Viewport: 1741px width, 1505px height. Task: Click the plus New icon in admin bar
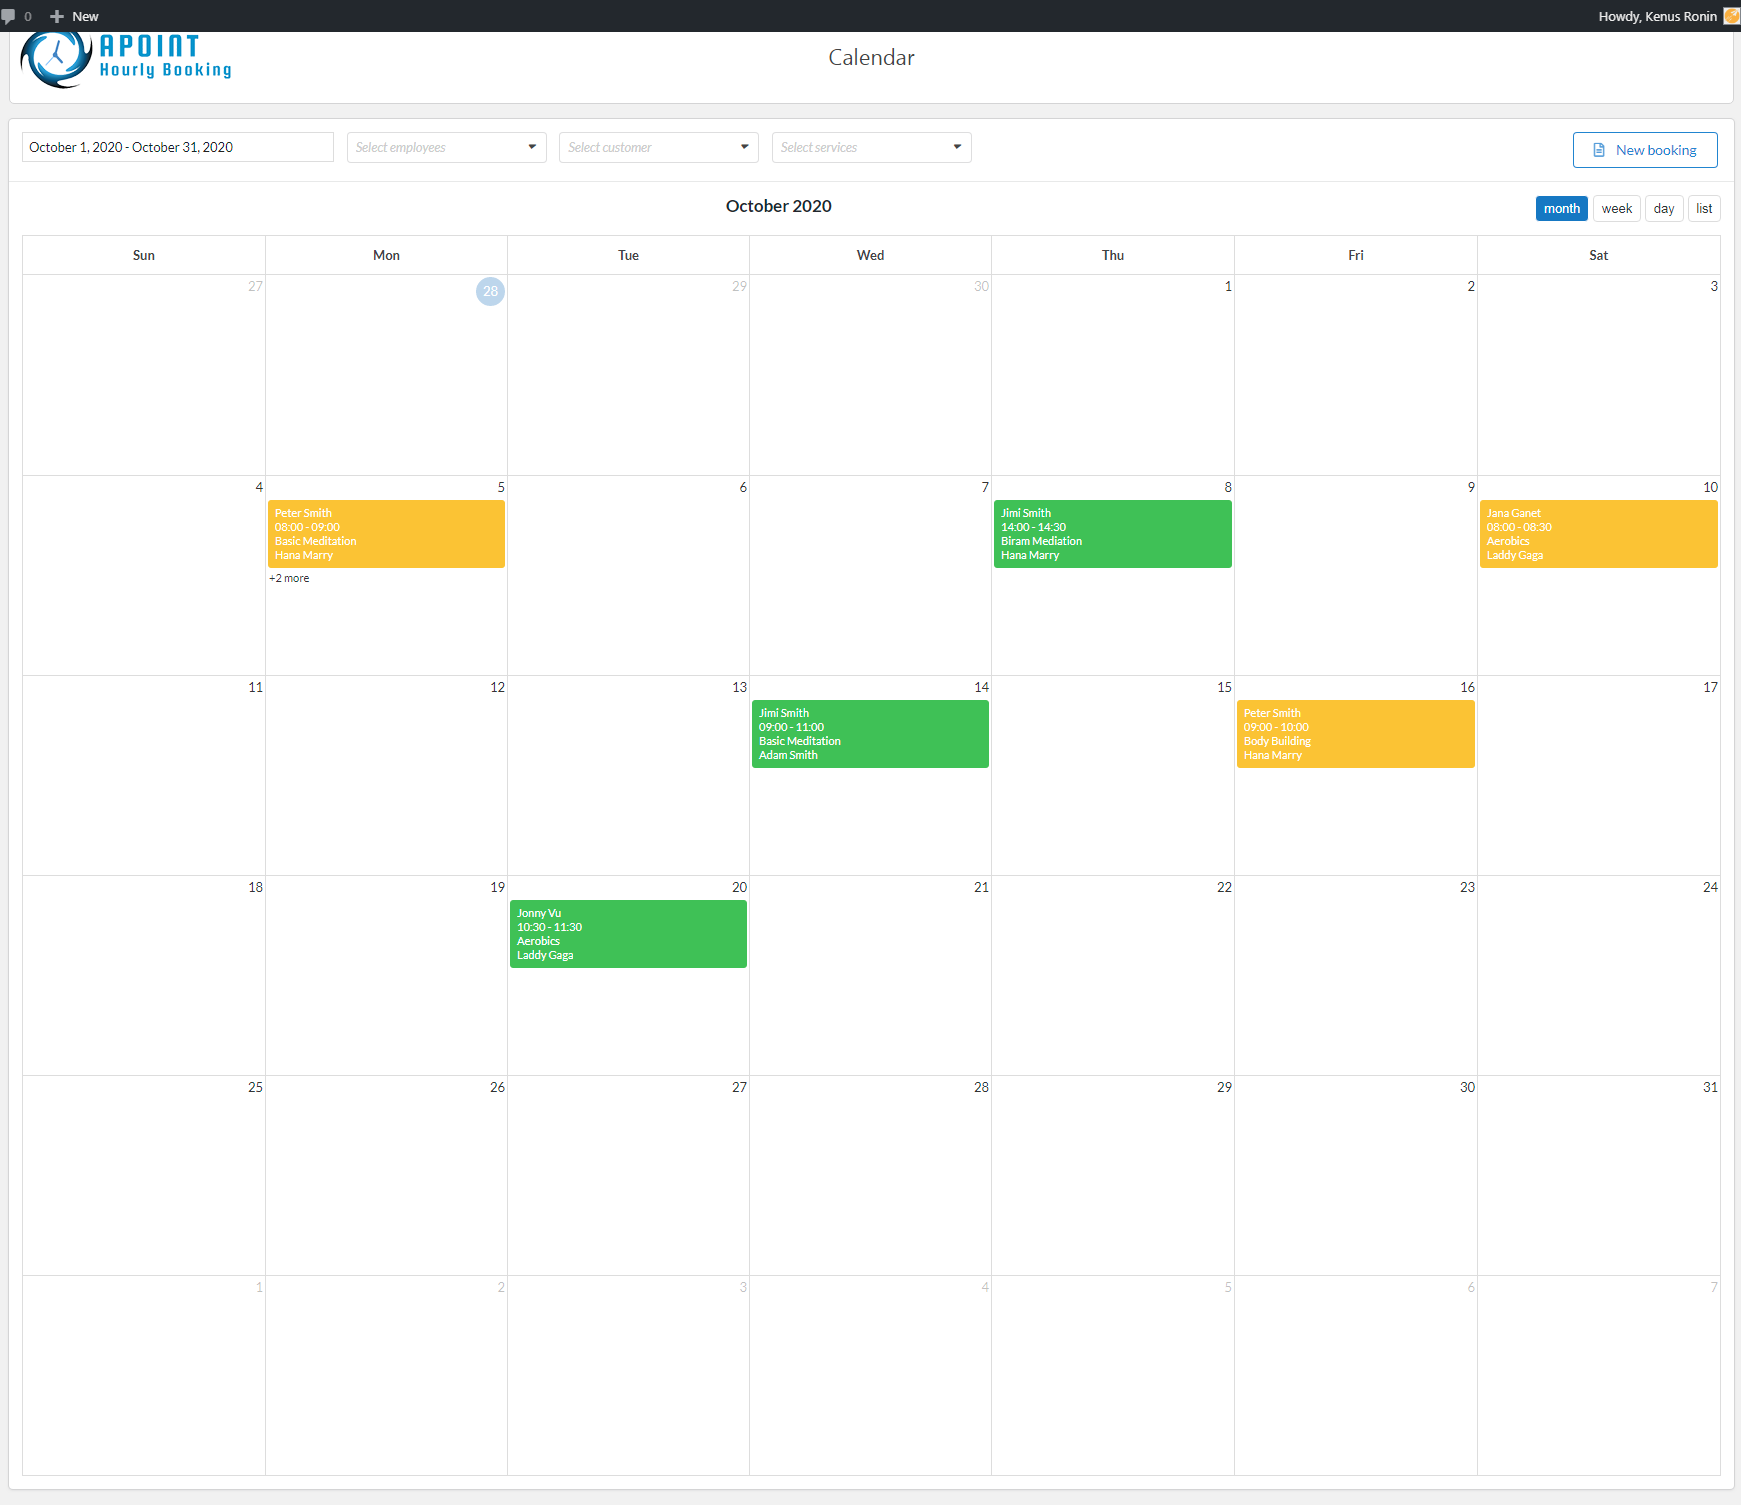pos(57,16)
